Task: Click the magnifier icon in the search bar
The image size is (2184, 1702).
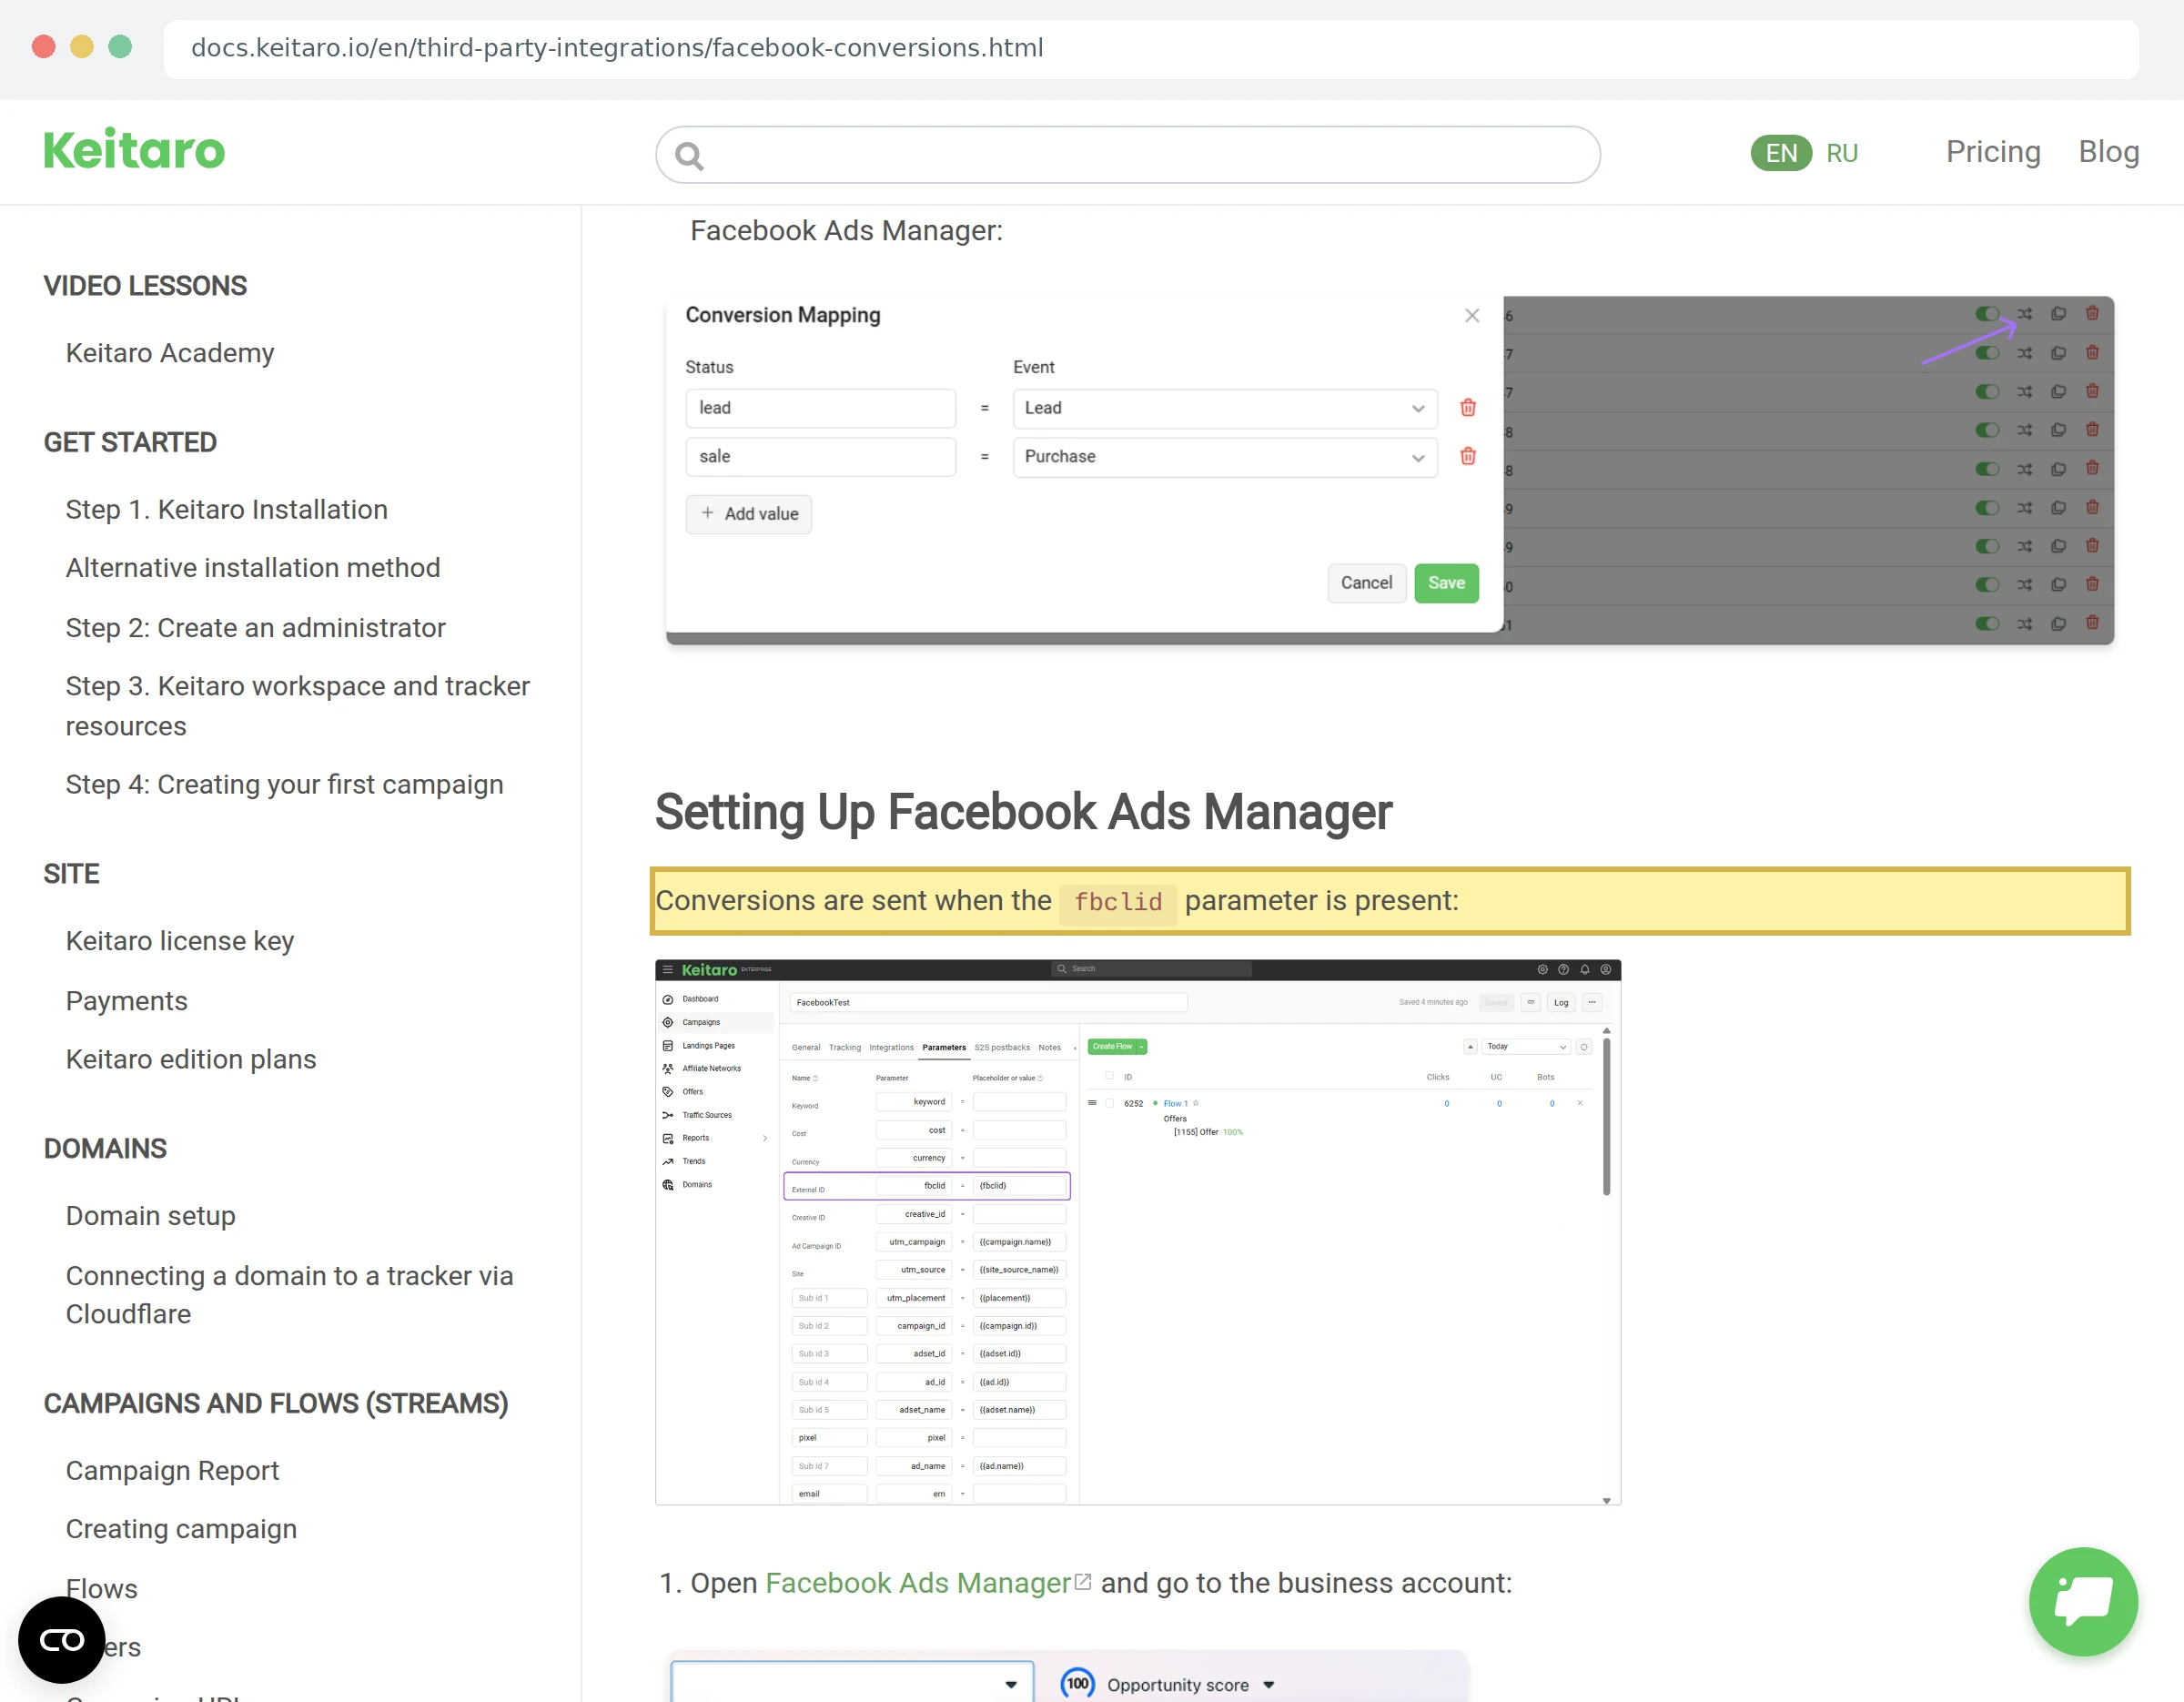Action: 689,156
